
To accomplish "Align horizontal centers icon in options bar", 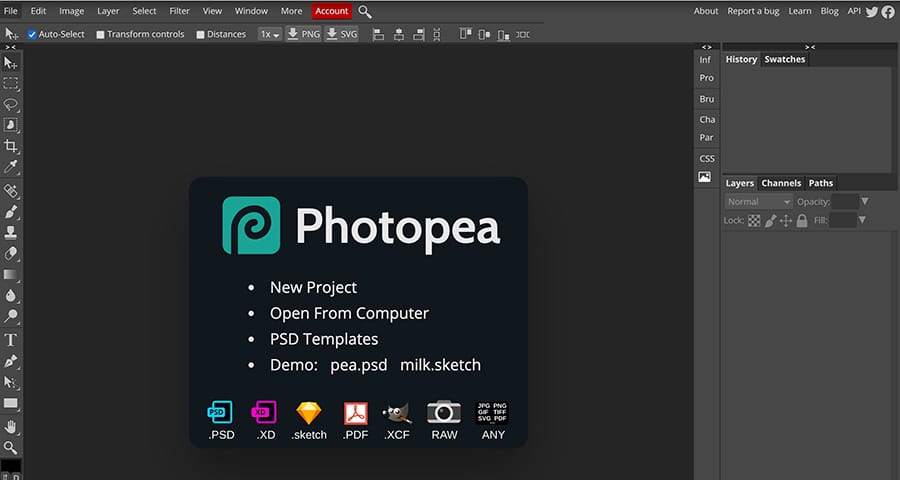I will [399, 34].
